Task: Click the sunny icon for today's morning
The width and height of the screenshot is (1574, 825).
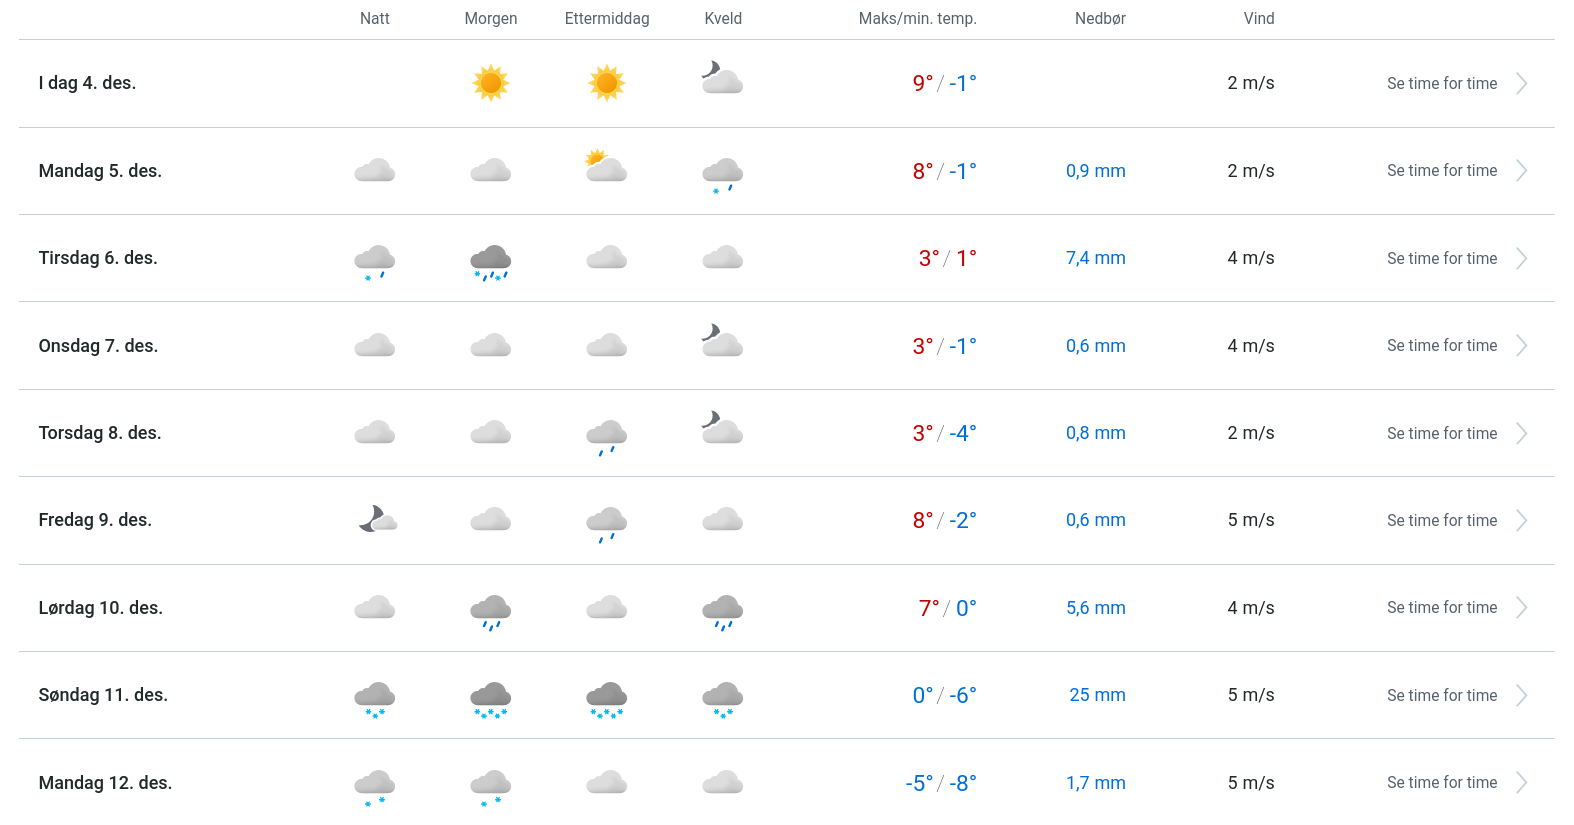Action: tap(490, 83)
